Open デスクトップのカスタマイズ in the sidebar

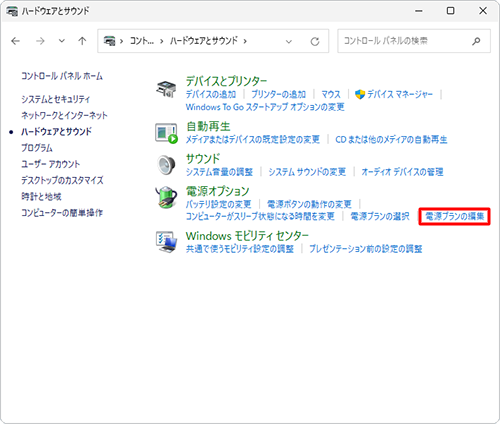(62, 180)
